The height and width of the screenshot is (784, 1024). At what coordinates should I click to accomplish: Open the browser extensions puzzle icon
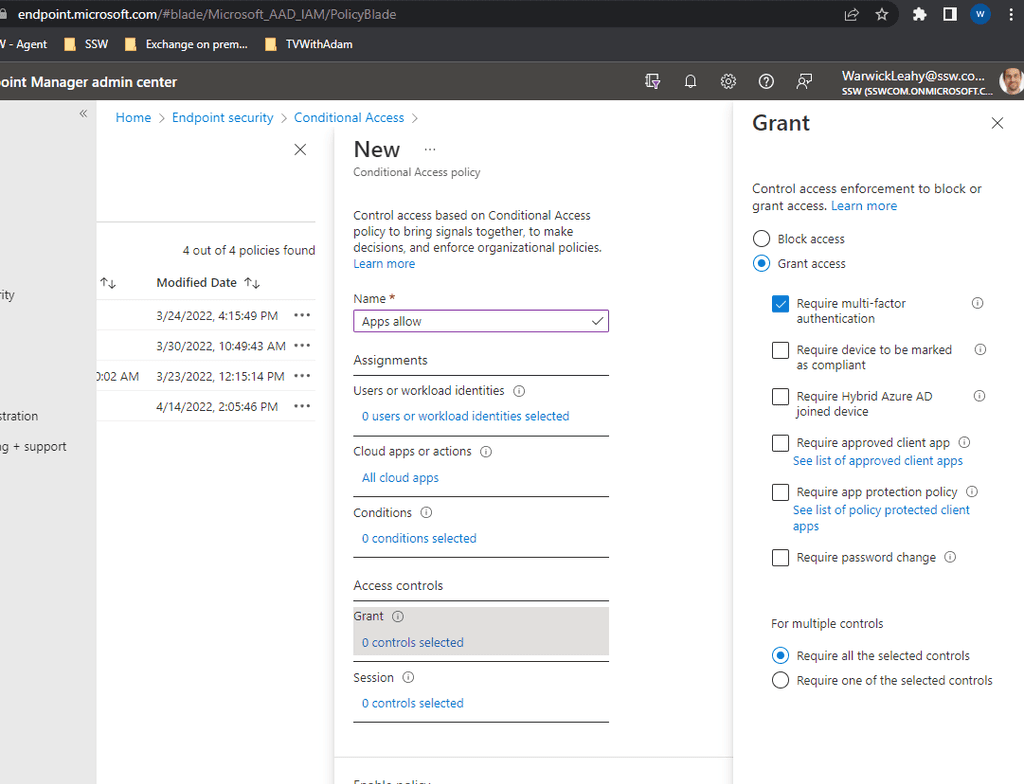point(920,14)
